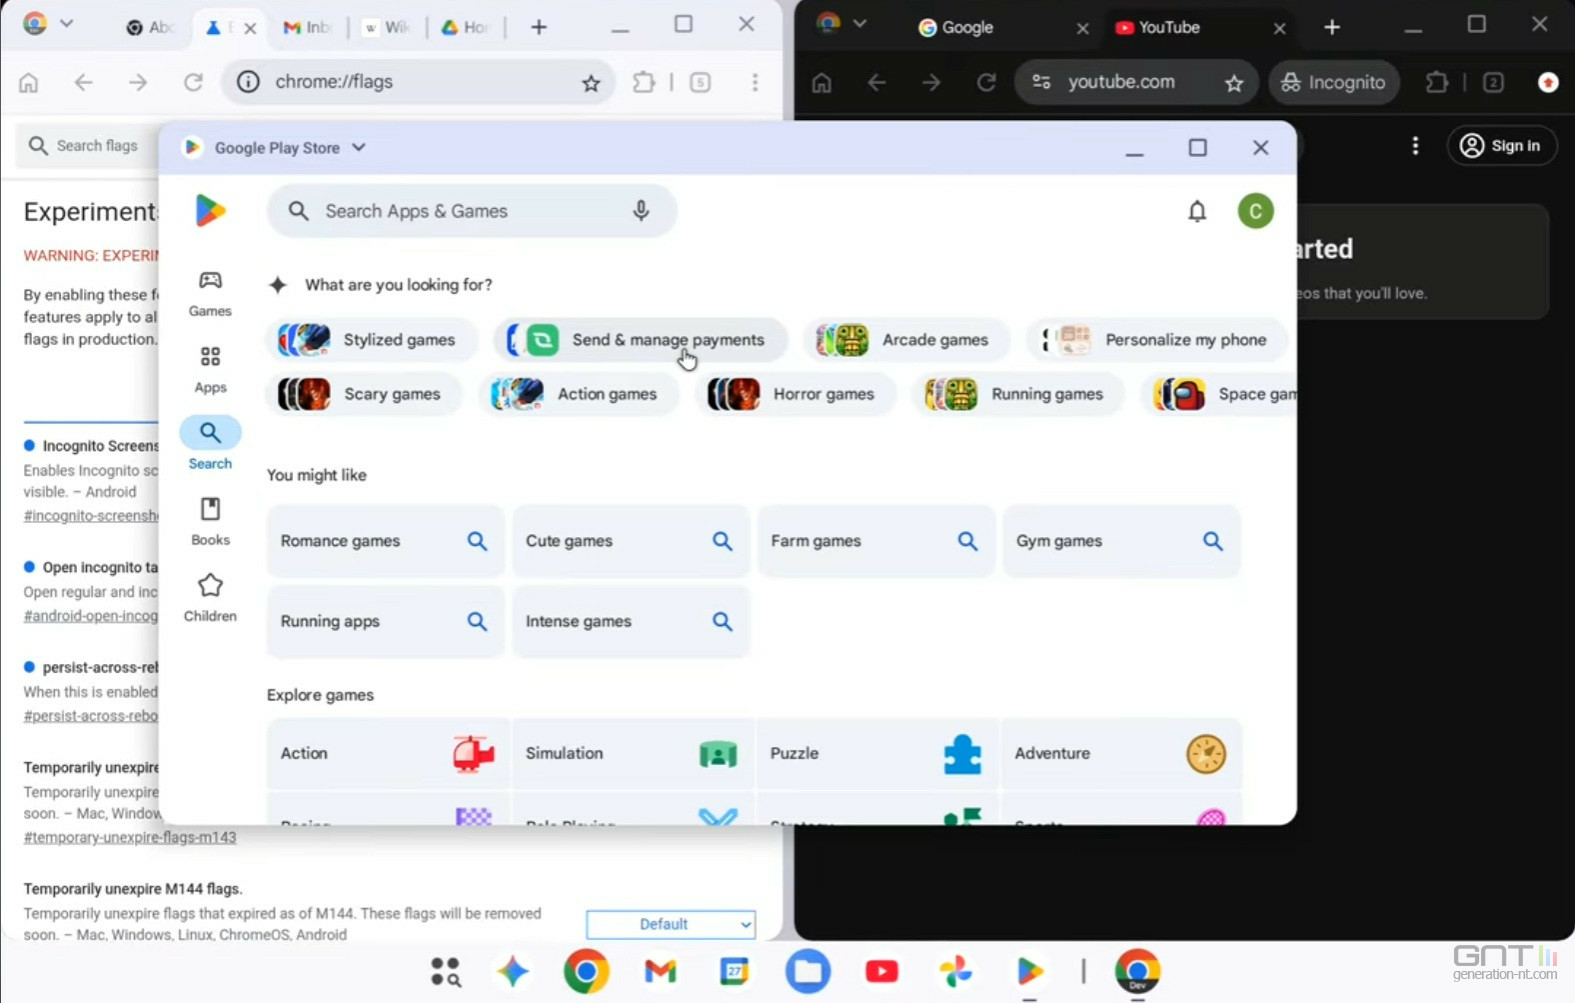Click the voice search microphone icon
This screenshot has width=1575, height=1003.
point(641,211)
